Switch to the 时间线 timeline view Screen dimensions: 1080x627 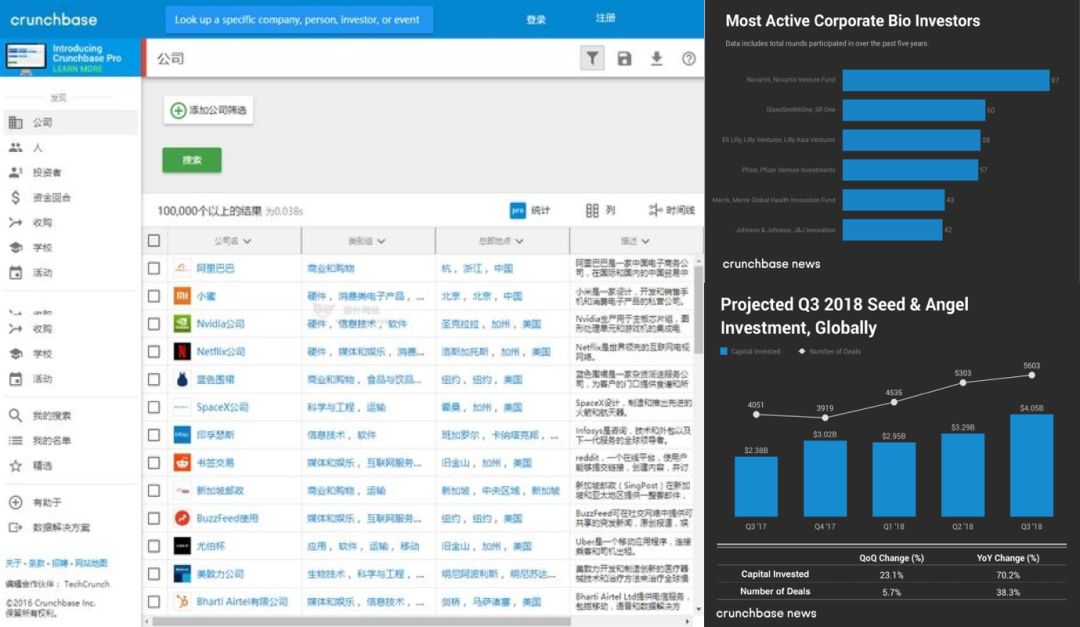[x=671, y=210]
